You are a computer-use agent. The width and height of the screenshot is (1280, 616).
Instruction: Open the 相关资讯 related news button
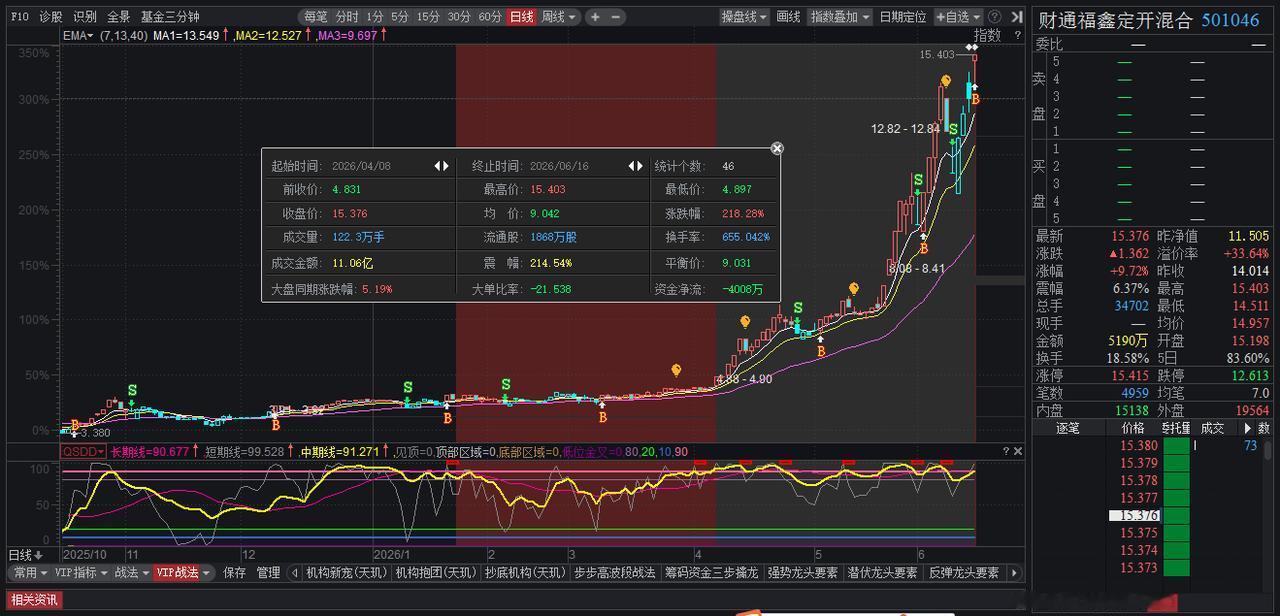coord(36,600)
